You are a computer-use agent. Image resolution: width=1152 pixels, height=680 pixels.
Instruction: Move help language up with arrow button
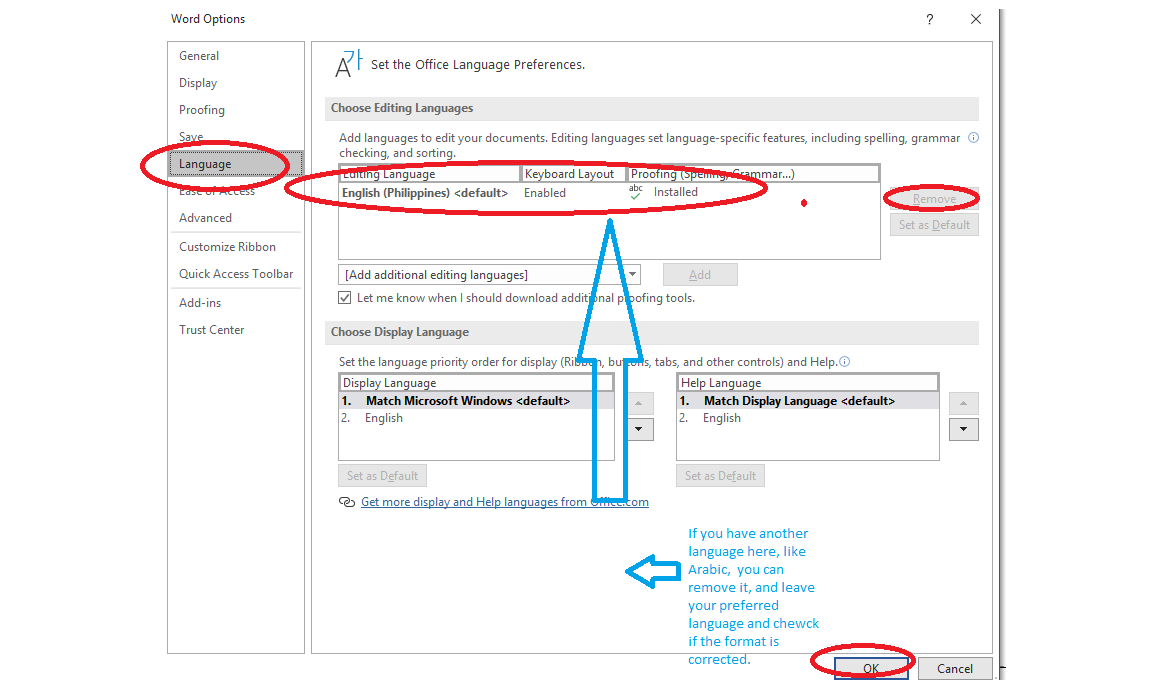click(963, 403)
